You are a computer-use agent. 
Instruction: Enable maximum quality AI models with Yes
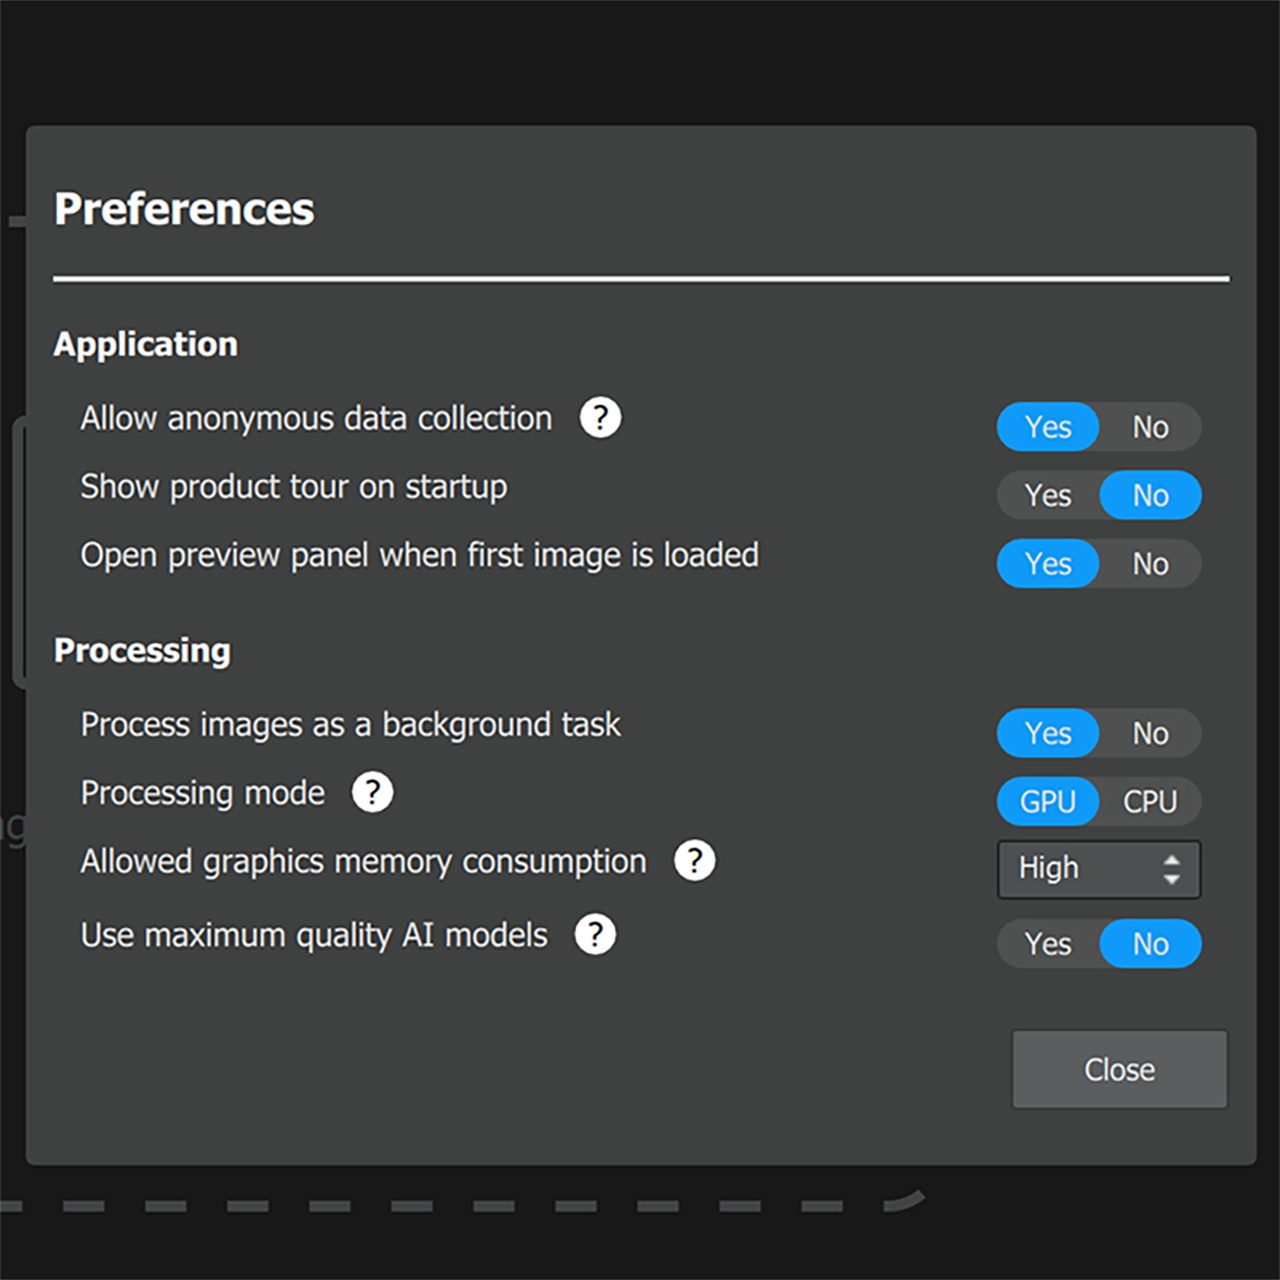(x=1048, y=944)
